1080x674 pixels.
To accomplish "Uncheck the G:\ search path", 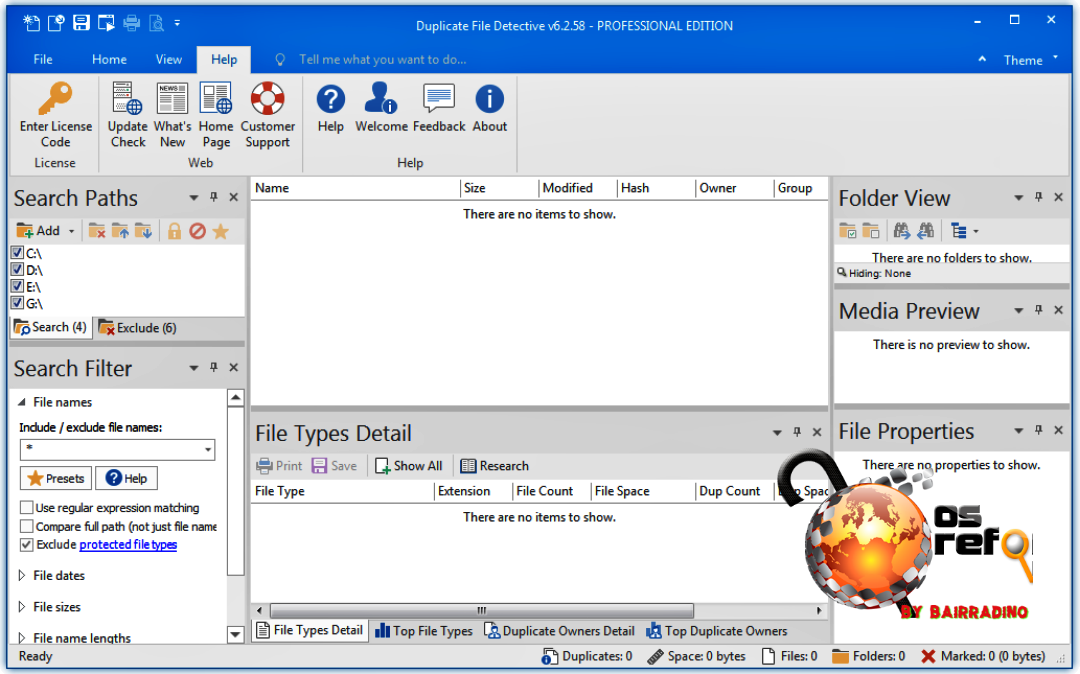I will [x=17, y=303].
